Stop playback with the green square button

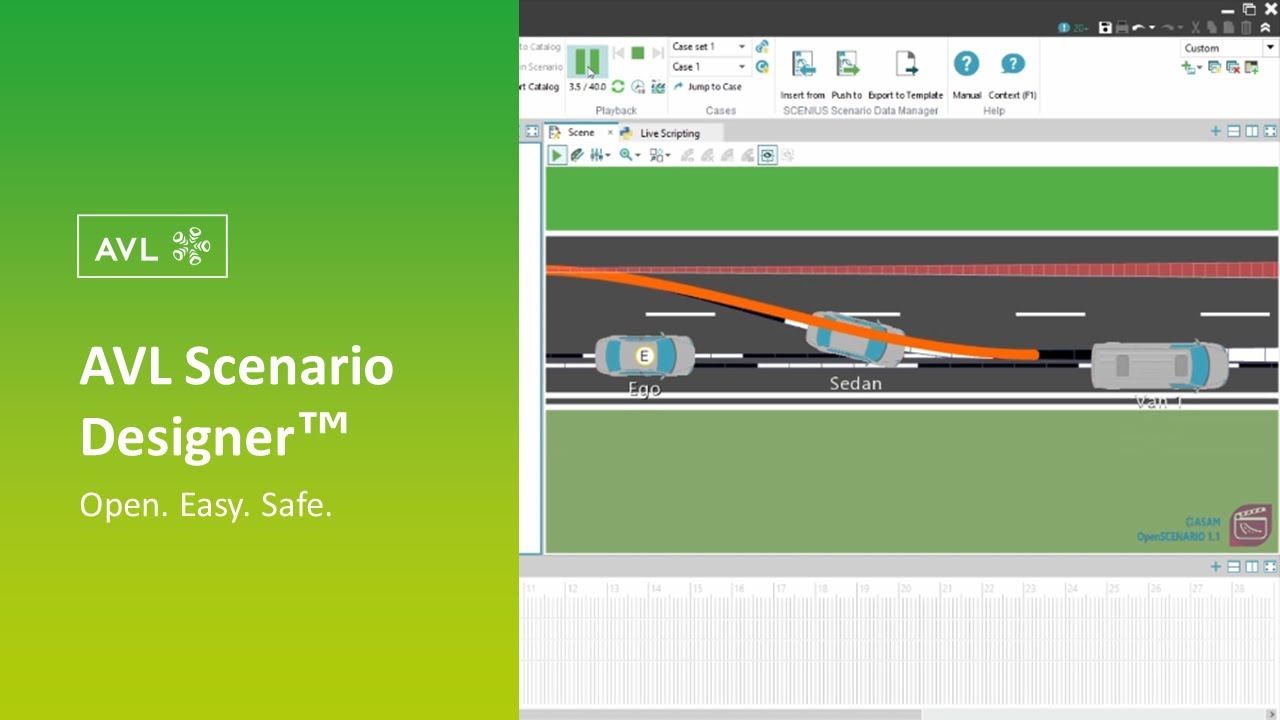(638, 53)
